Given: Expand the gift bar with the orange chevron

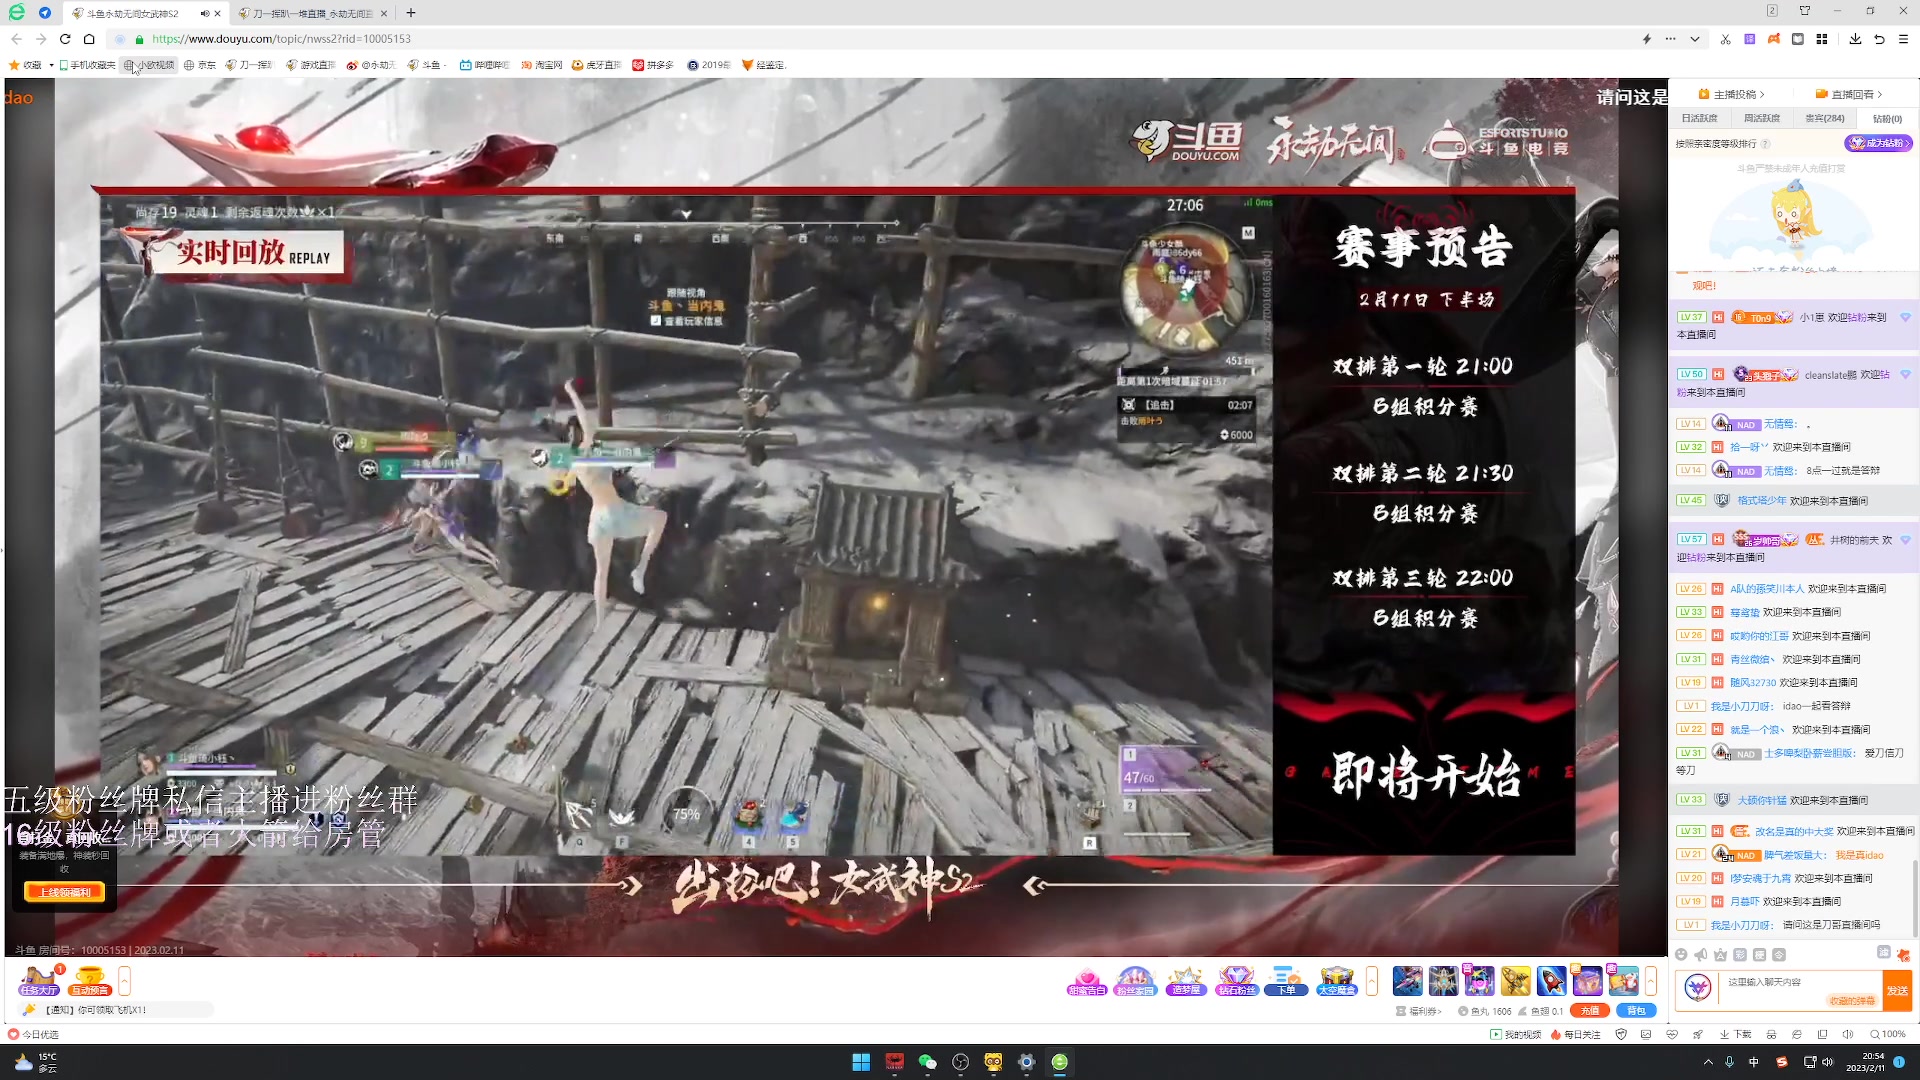Looking at the screenshot, I should (x=1372, y=982).
